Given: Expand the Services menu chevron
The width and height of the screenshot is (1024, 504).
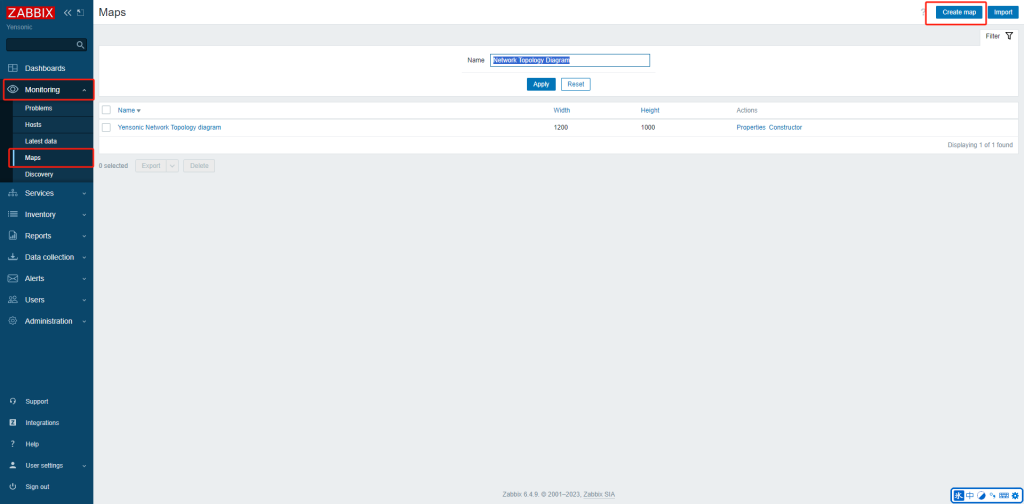Looking at the screenshot, I should [x=84, y=193].
